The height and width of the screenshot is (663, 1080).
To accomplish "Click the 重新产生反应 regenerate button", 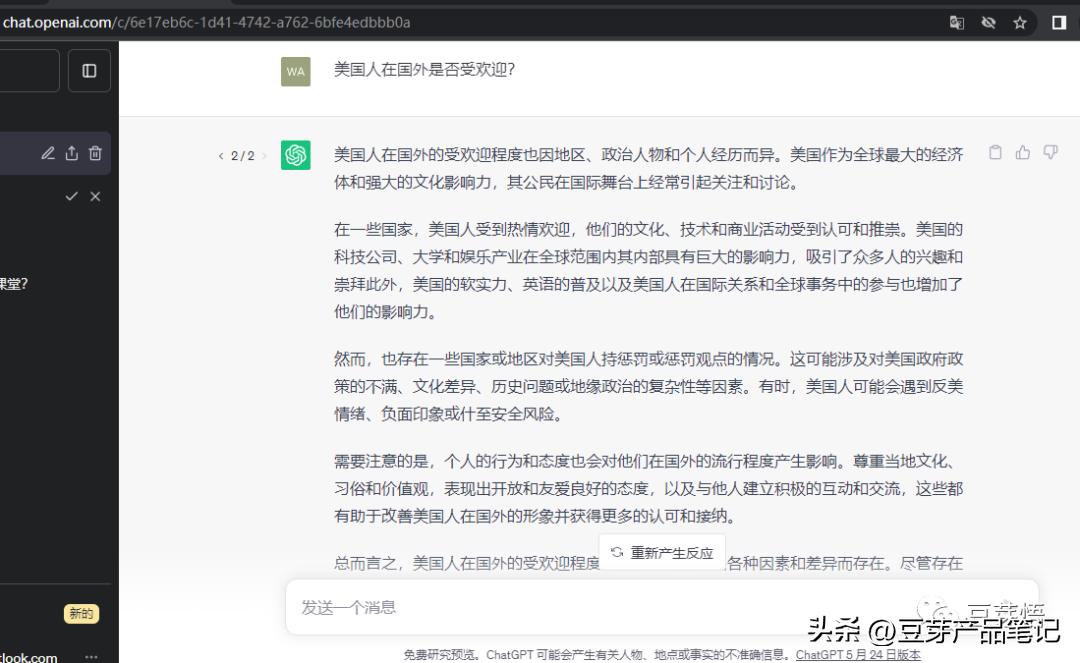I will 662,552.
